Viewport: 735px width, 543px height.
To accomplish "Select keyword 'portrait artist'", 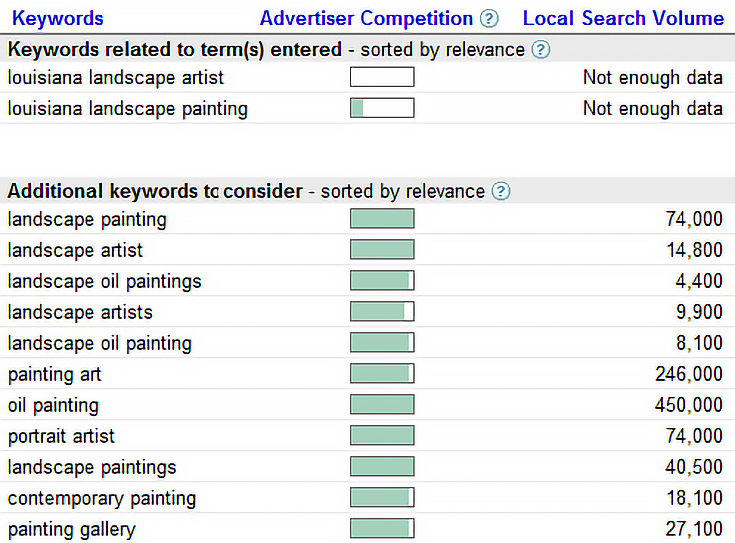I will (61, 436).
